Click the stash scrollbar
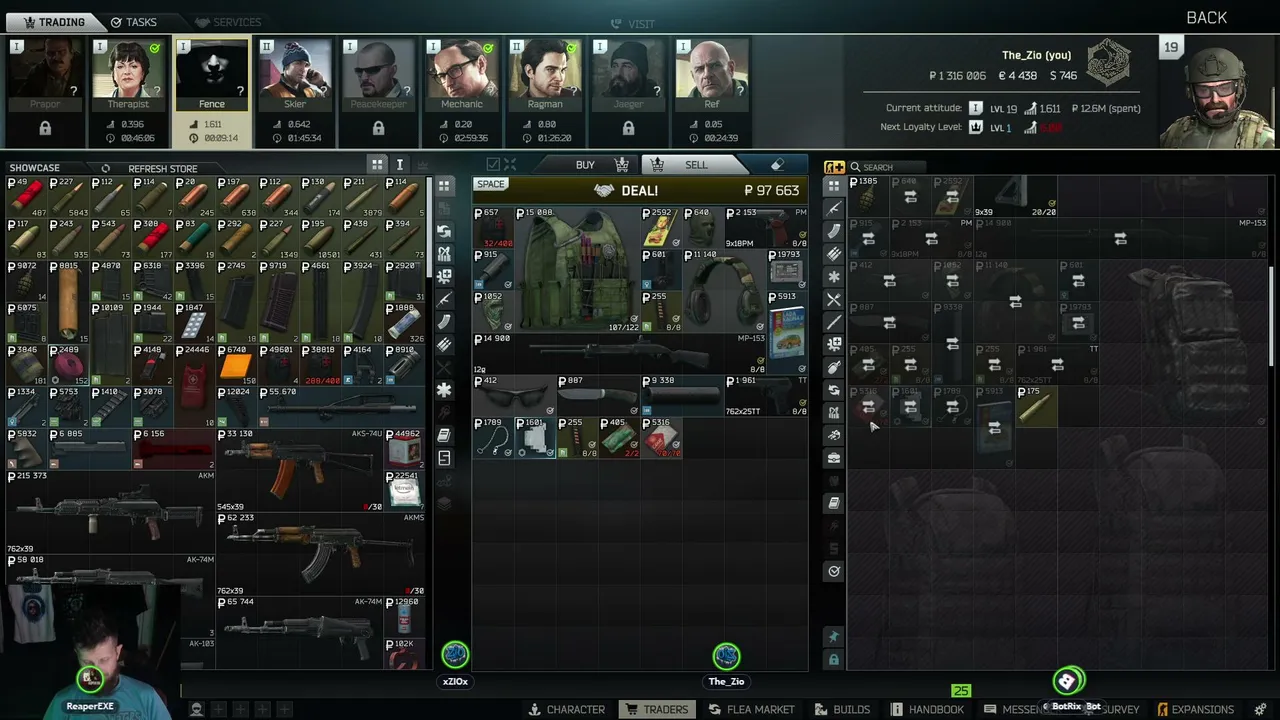1280x720 pixels. tap(1273, 315)
